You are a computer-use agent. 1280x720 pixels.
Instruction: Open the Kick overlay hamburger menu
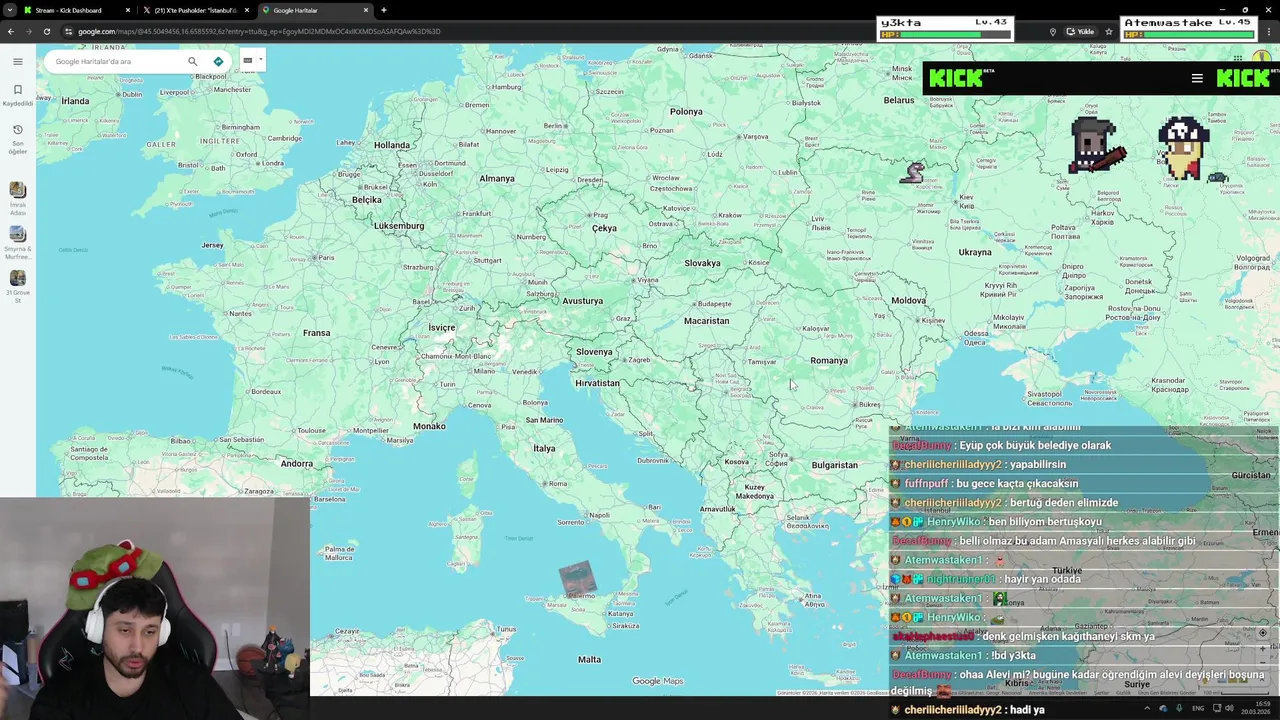click(x=1197, y=78)
